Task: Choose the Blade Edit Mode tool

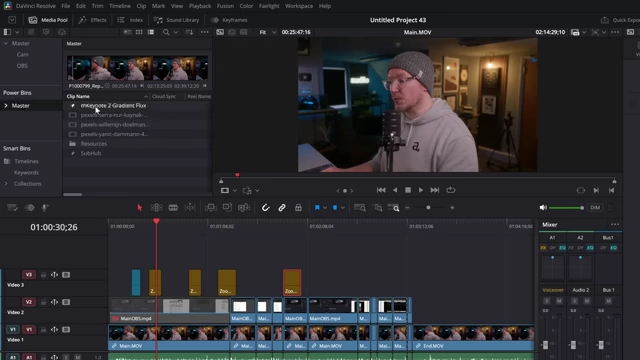Action: (x=173, y=208)
